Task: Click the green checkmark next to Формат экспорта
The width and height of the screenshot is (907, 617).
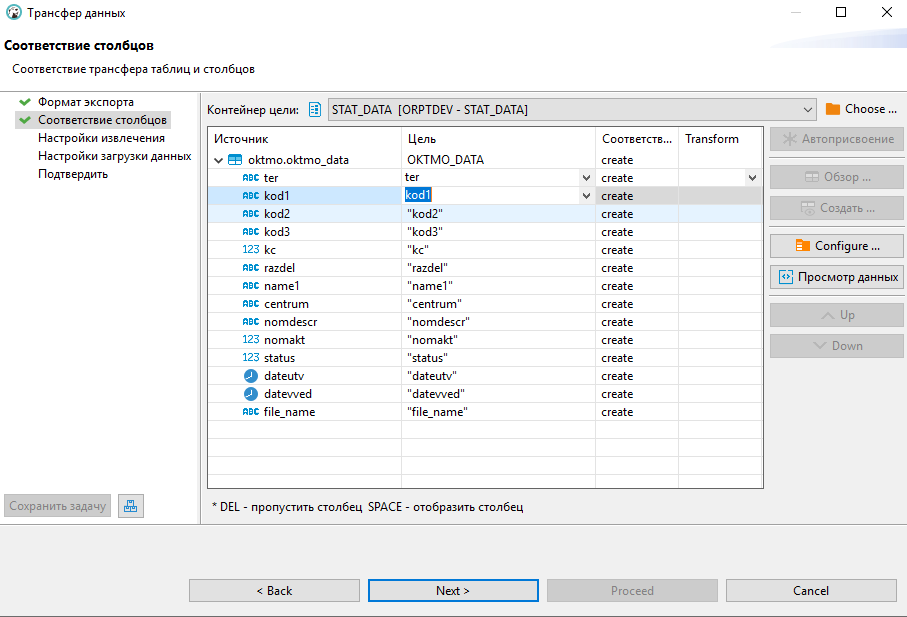Action: point(25,102)
